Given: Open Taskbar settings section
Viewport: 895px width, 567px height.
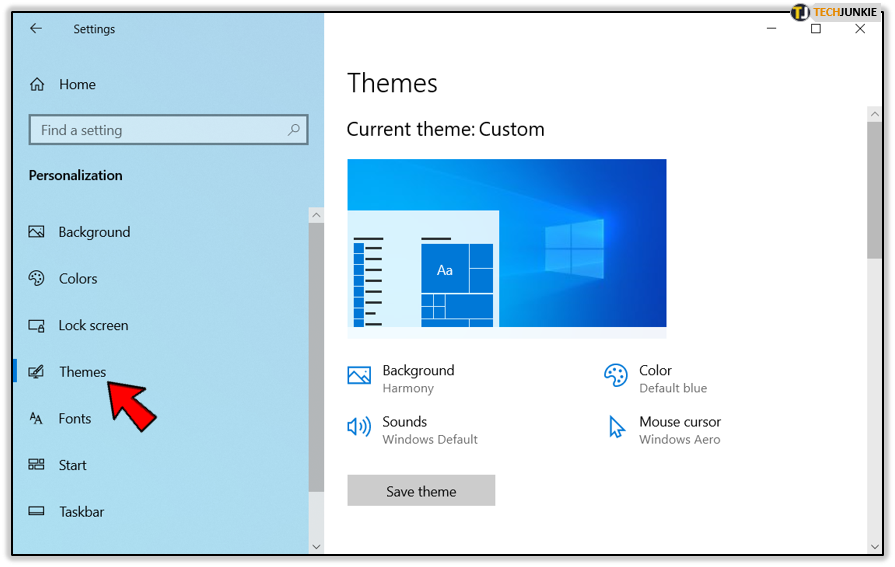Looking at the screenshot, I should (x=82, y=512).
